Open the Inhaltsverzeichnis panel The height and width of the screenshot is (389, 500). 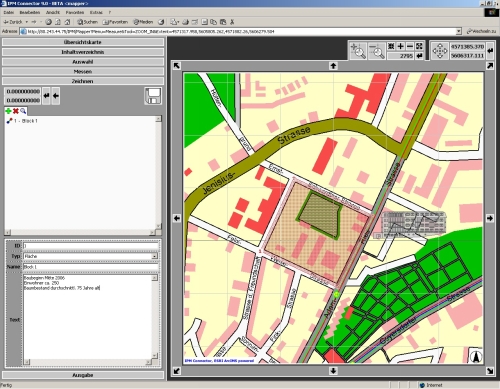[83, 52]
